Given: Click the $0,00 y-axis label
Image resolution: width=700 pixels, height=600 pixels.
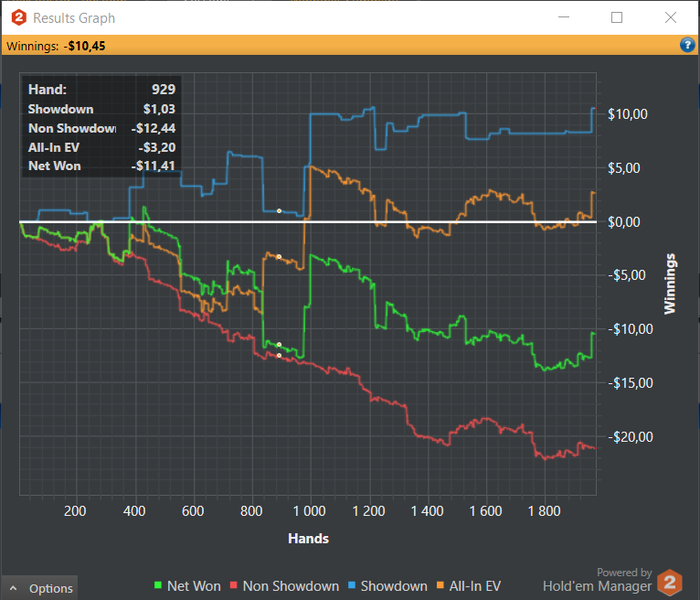Looking at the screenshot, I should pyautogui.click(x=624, y=222).
